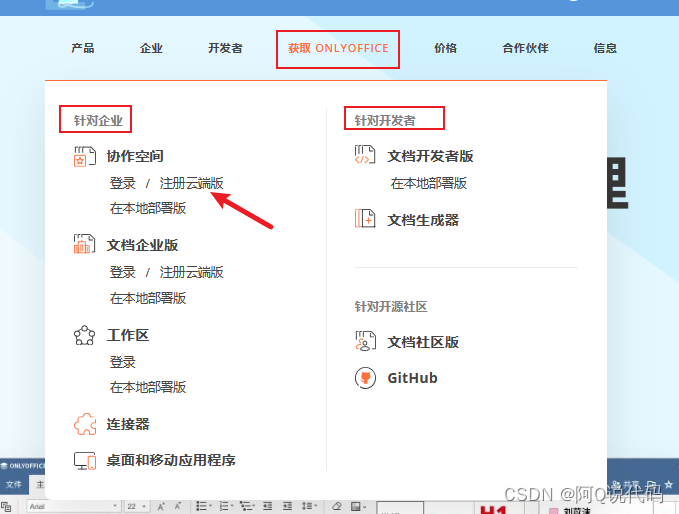Open the 开发者 menu
This screenshot has width=679, height=514.
point(225,48)
